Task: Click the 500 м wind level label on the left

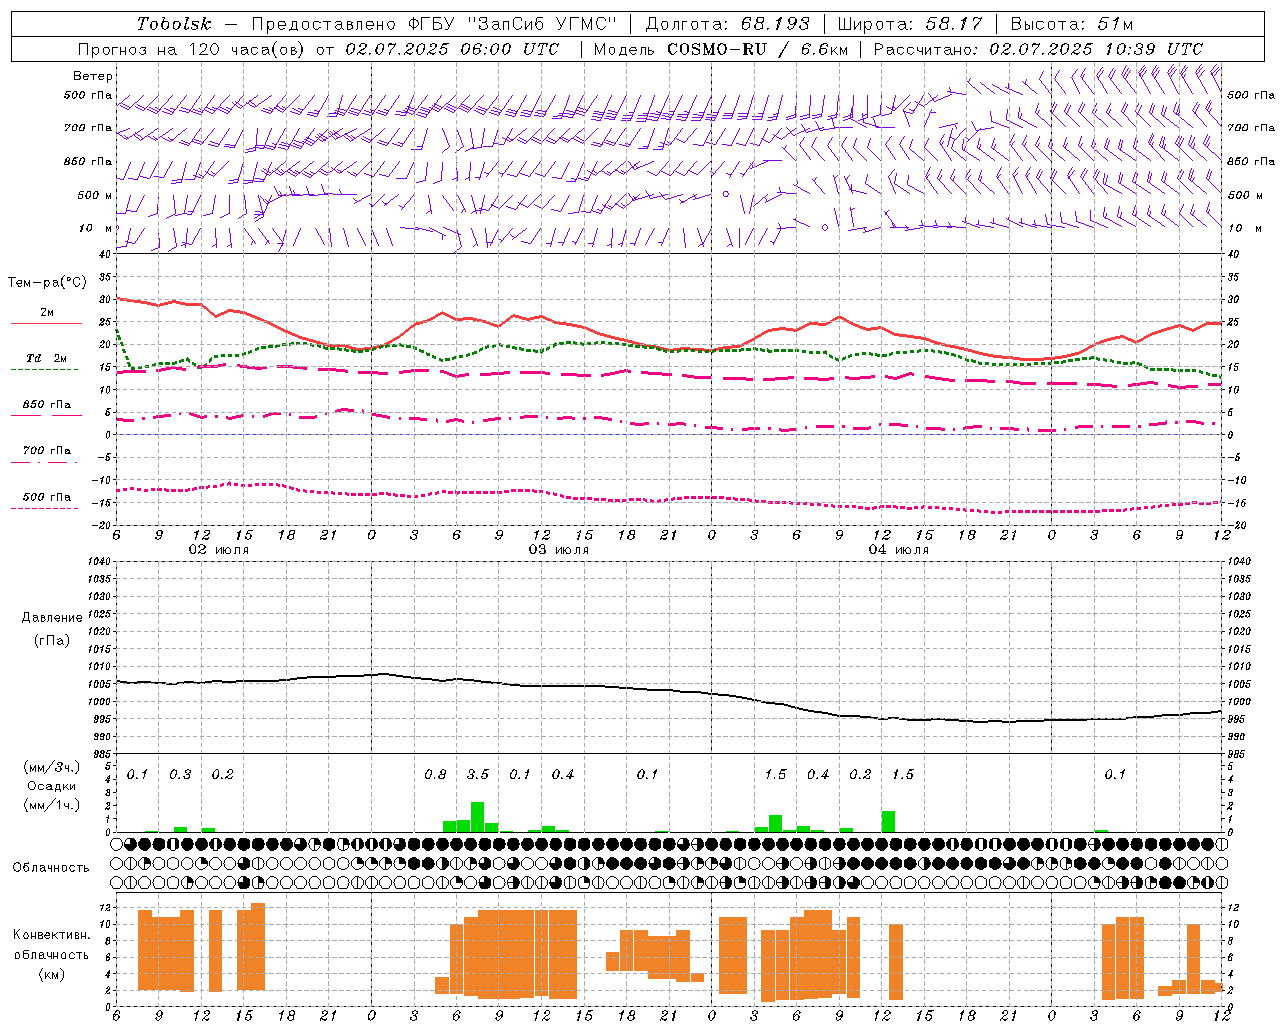Action: (x=95, y=195)
